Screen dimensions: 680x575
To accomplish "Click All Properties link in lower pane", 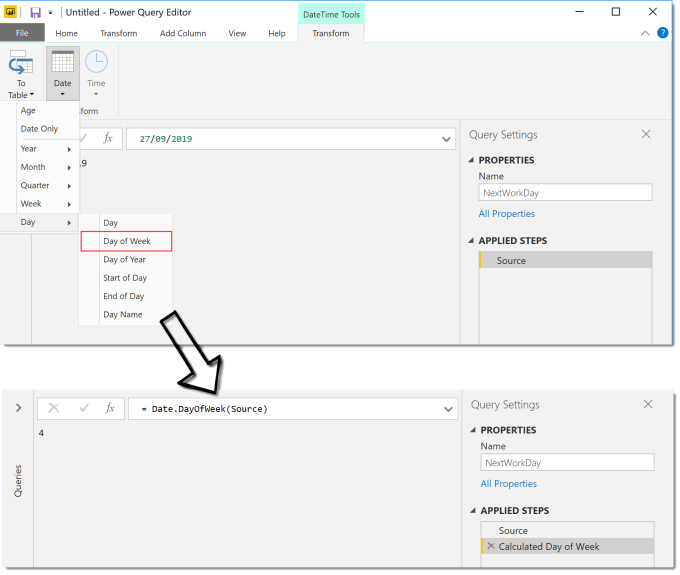I will coord(508,484).
